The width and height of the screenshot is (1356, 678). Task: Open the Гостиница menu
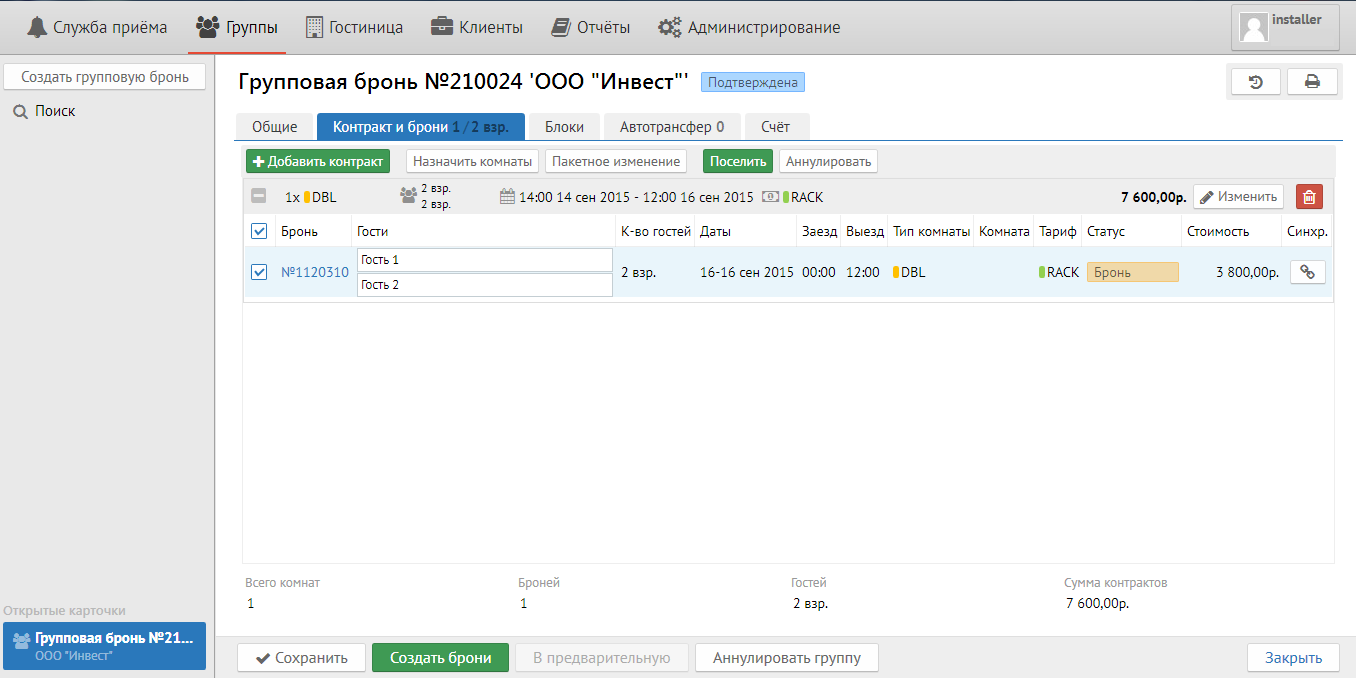pos(354,27)
